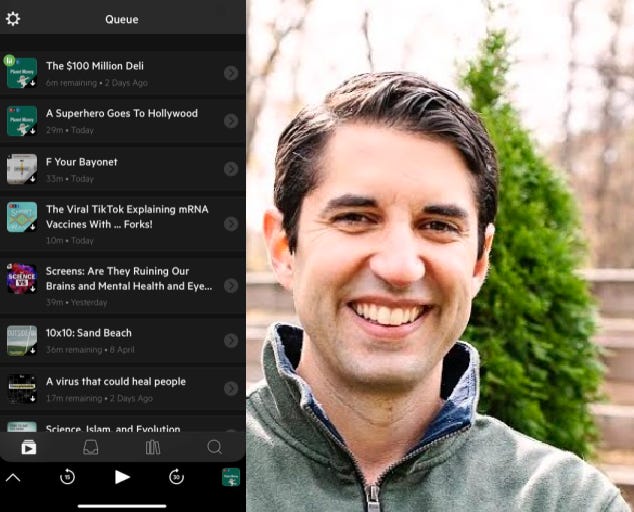Open now-playing artwork in mini player

point(231,477)
